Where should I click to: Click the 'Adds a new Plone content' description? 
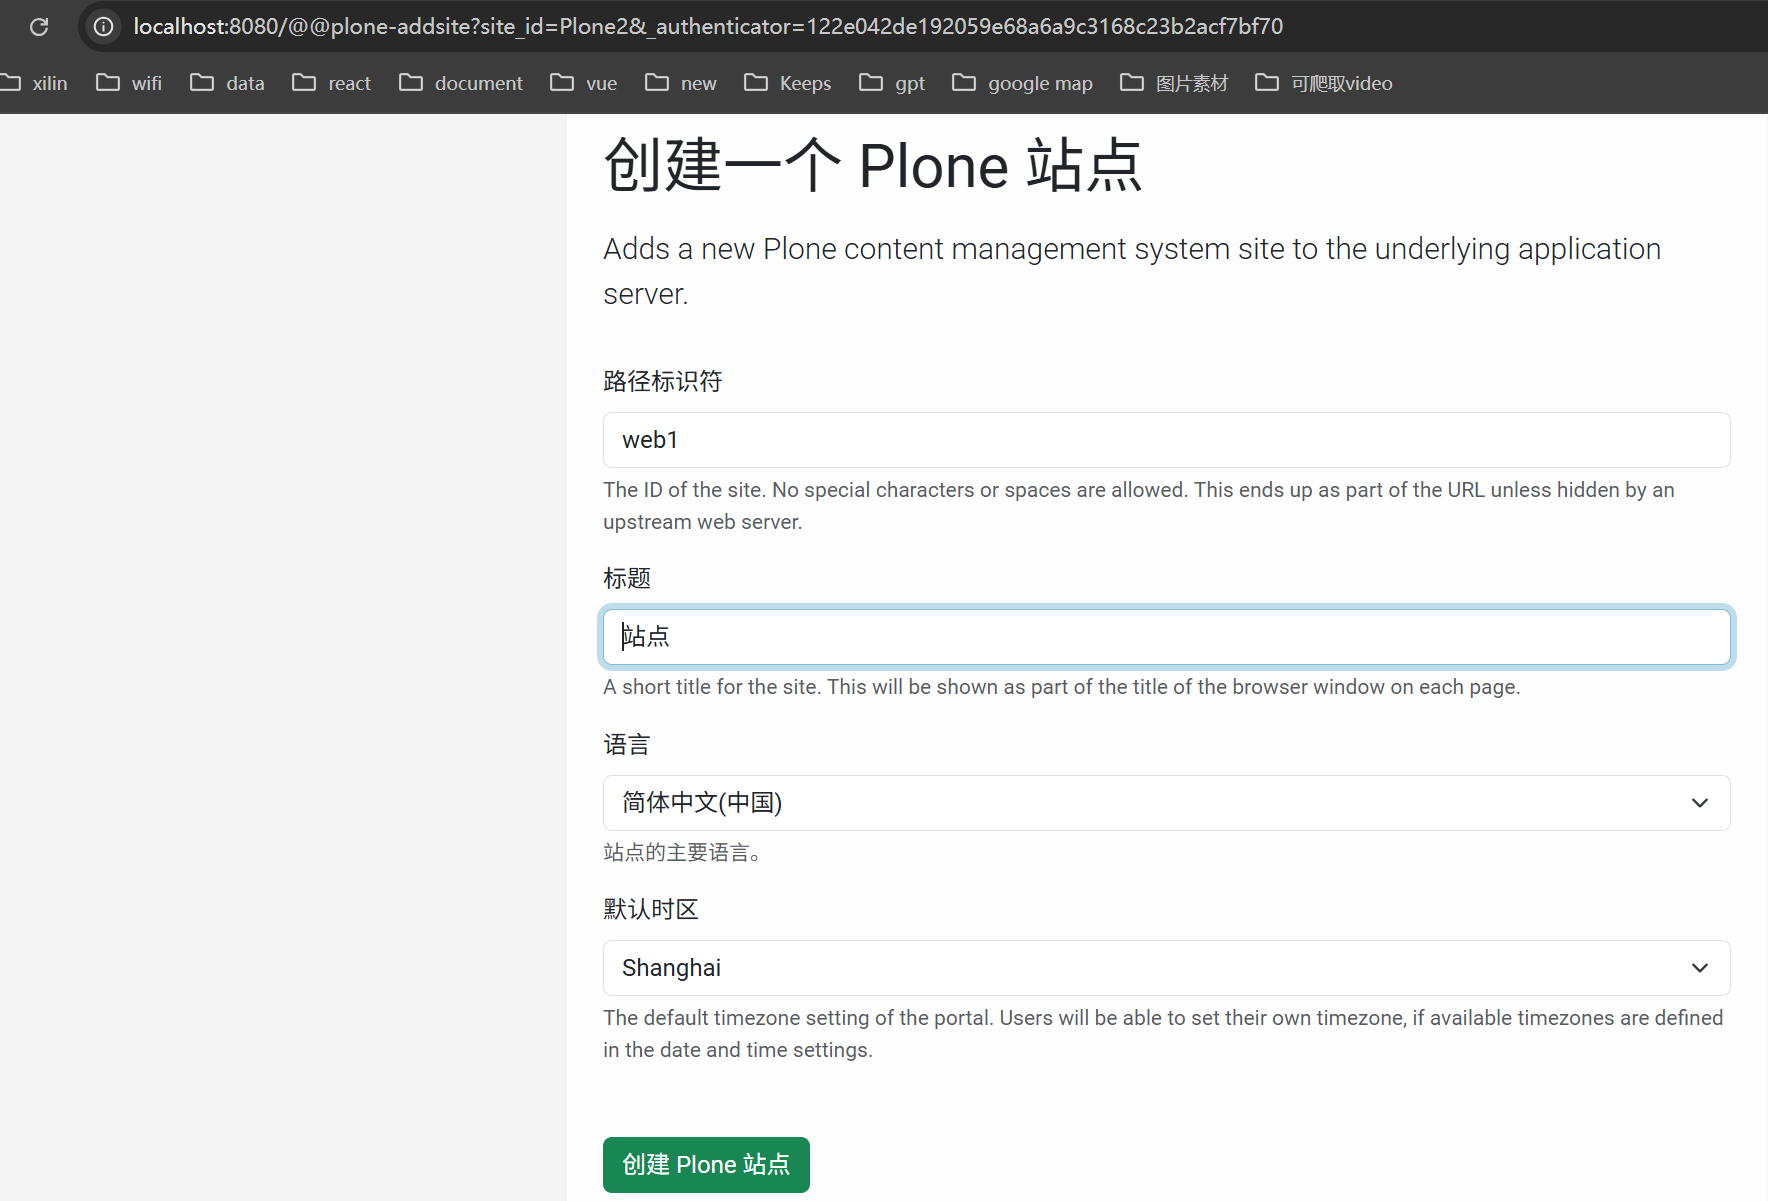point(1132,271)
